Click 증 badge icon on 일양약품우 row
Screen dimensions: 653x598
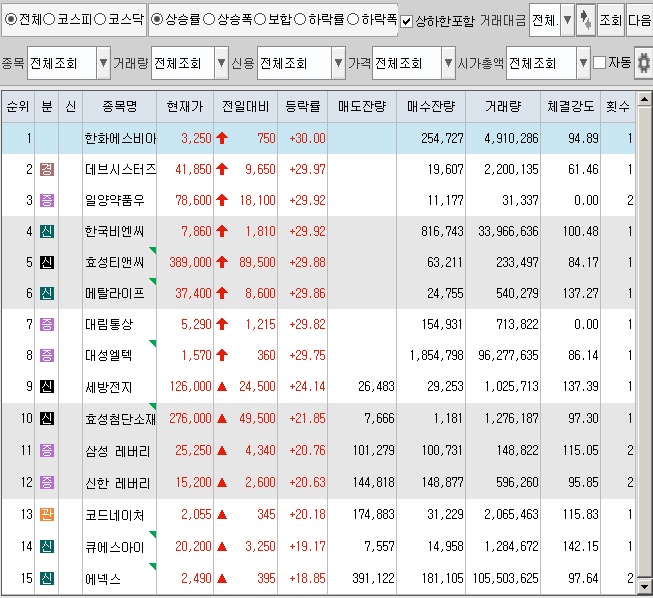[x=47, y=200]
